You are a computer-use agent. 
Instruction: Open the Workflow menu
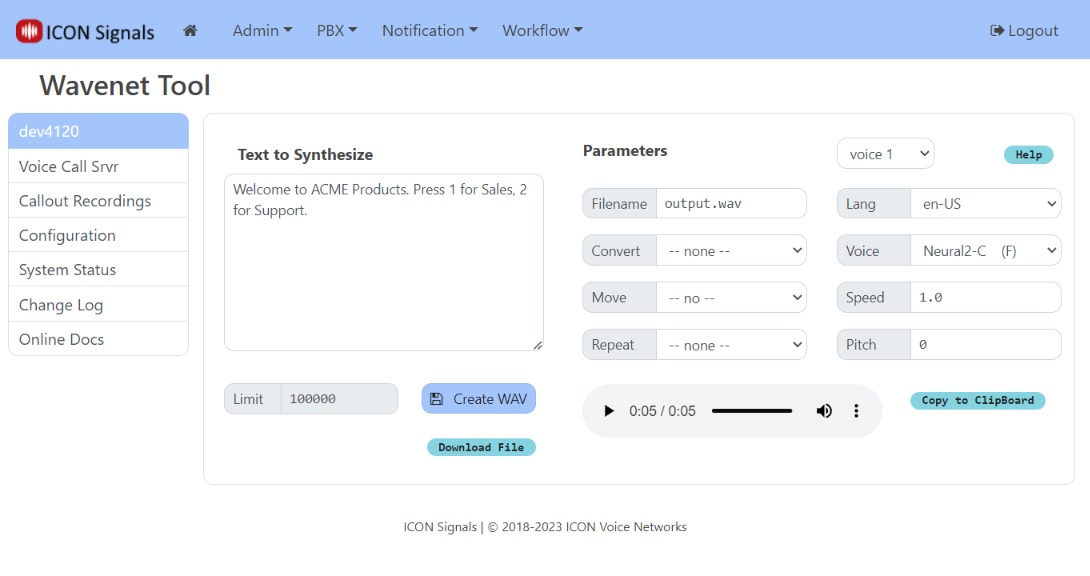(x=541, y=30)
